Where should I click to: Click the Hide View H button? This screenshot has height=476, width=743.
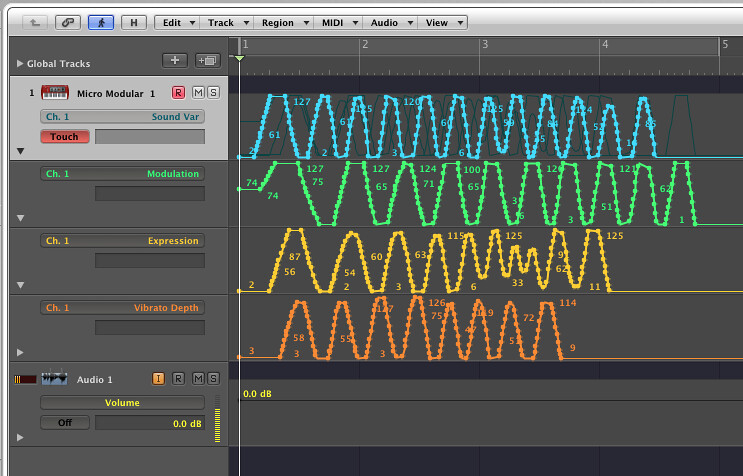132,21
